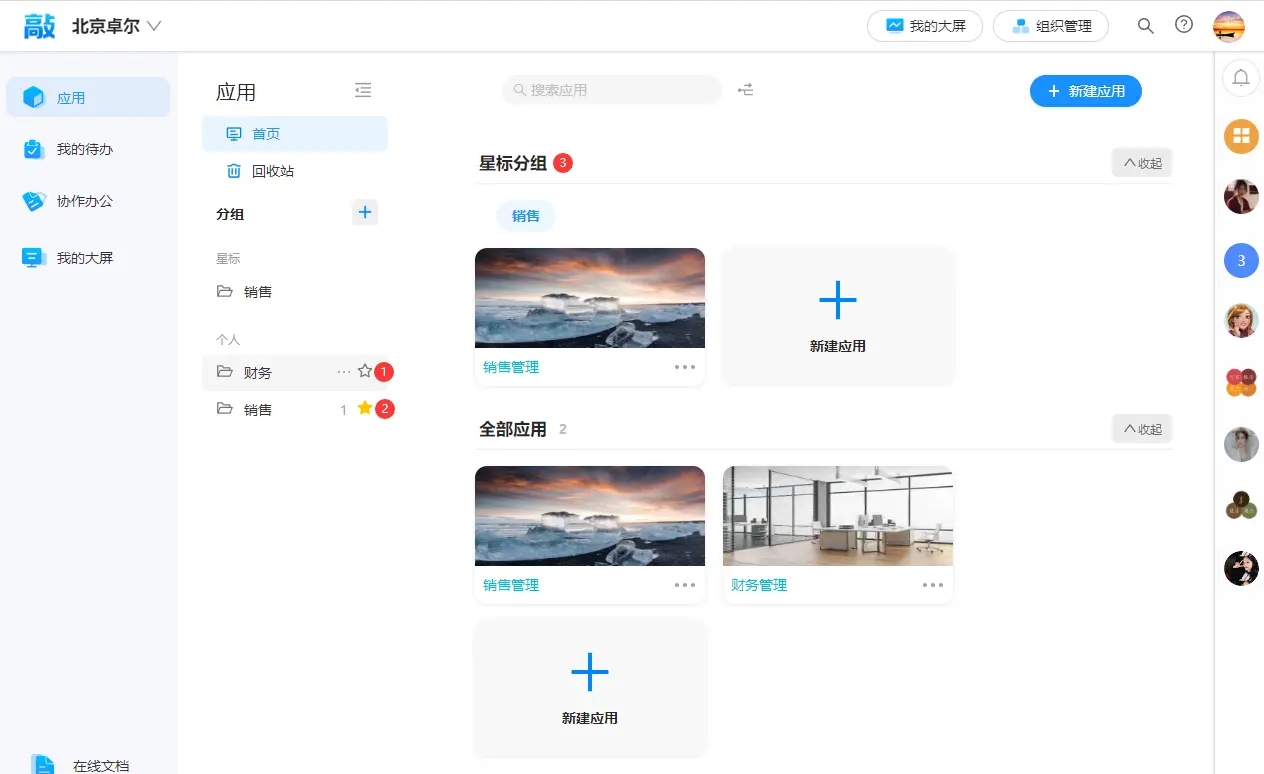Open the notification bell
Screen dimensions: 1264x774
1241,78
